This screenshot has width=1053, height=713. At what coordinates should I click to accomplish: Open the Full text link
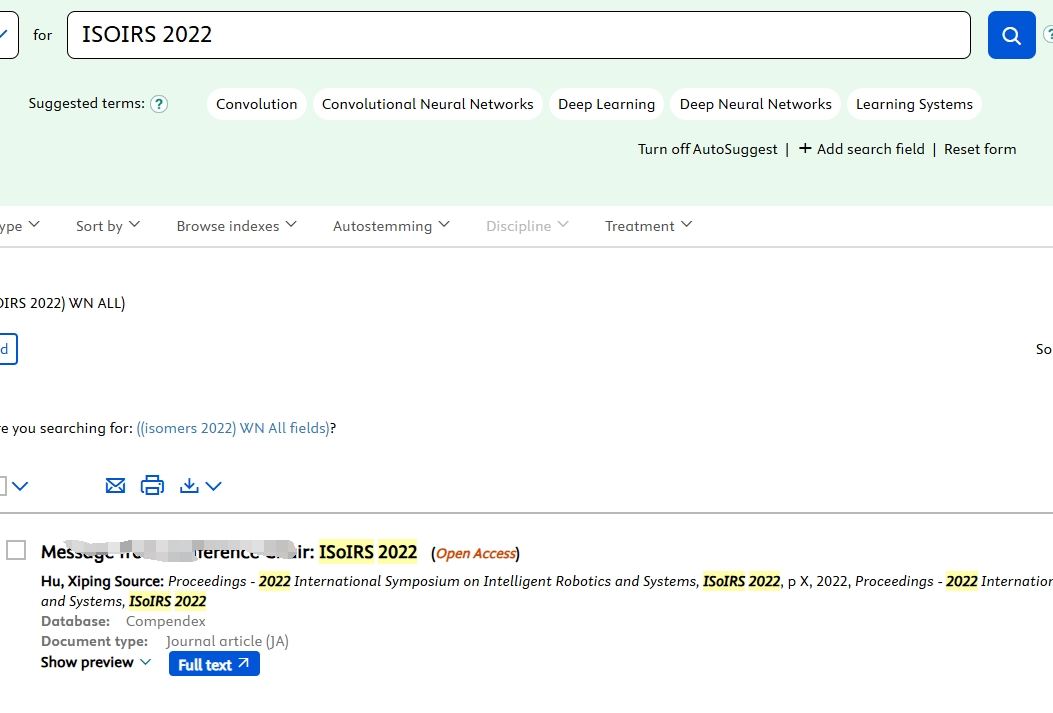pos(214,664)
